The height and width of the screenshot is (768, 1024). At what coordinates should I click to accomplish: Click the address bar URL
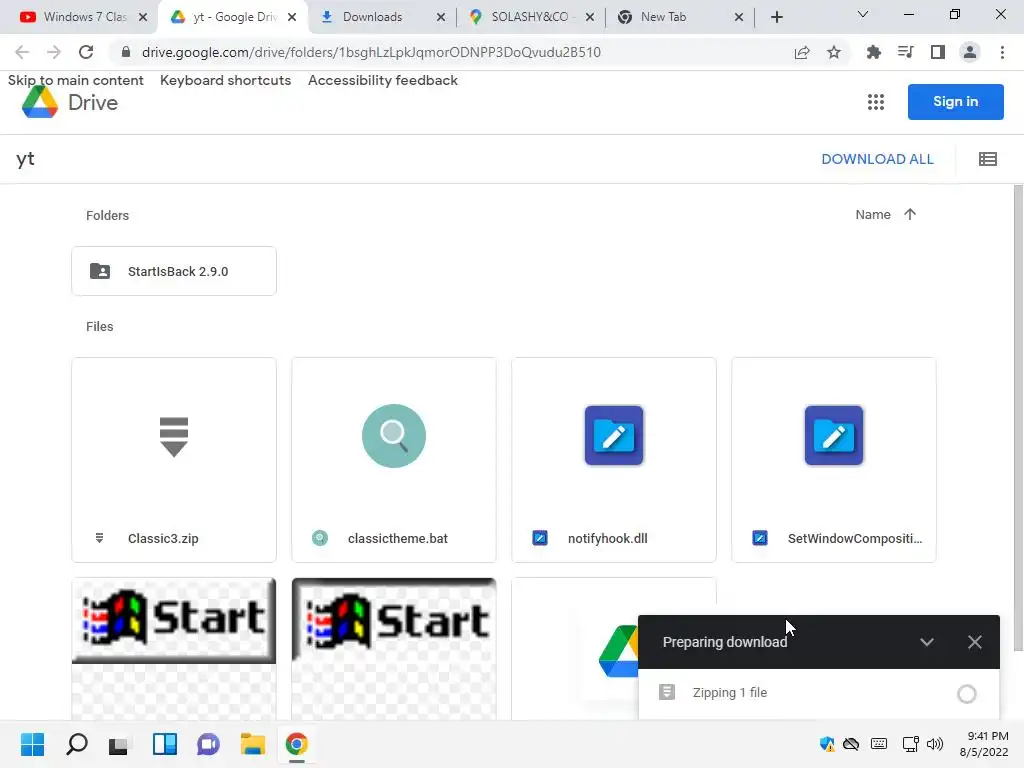(x=371, y=52)
